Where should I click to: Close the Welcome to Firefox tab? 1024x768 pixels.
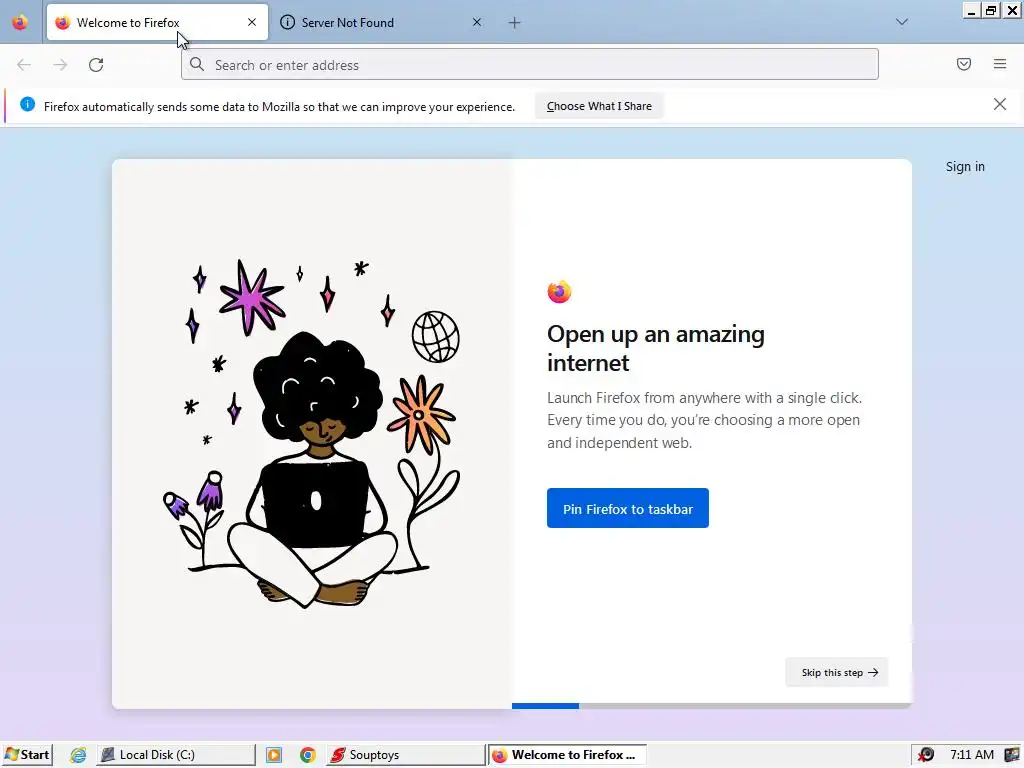tap(252, 22)
